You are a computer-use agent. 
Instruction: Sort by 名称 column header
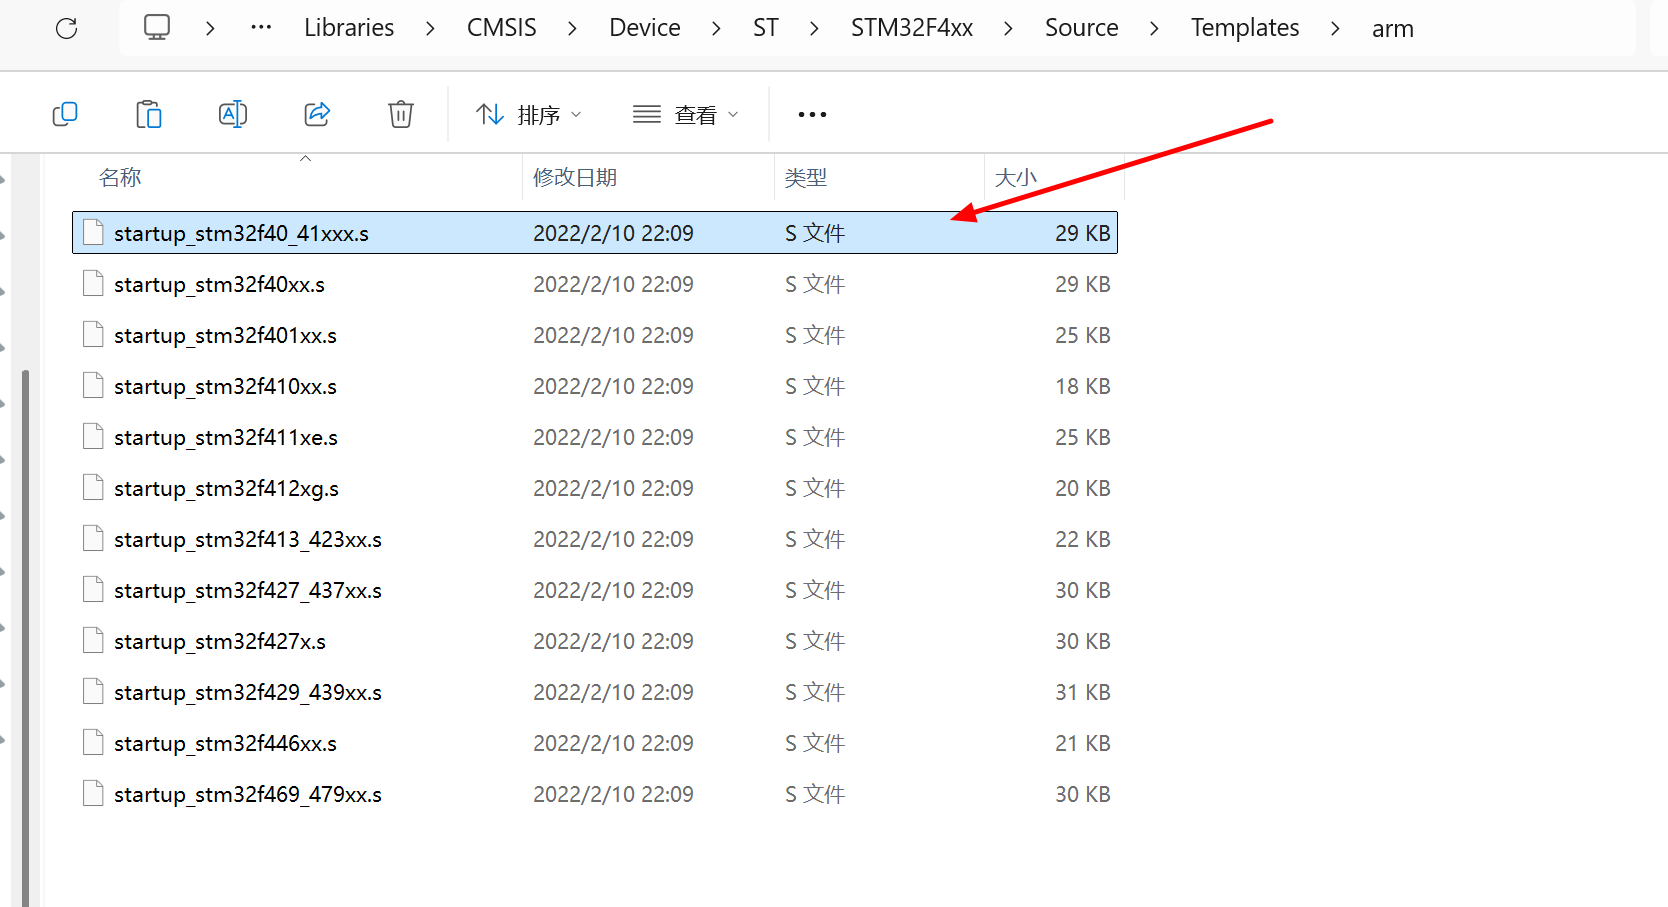click(120, 178)
